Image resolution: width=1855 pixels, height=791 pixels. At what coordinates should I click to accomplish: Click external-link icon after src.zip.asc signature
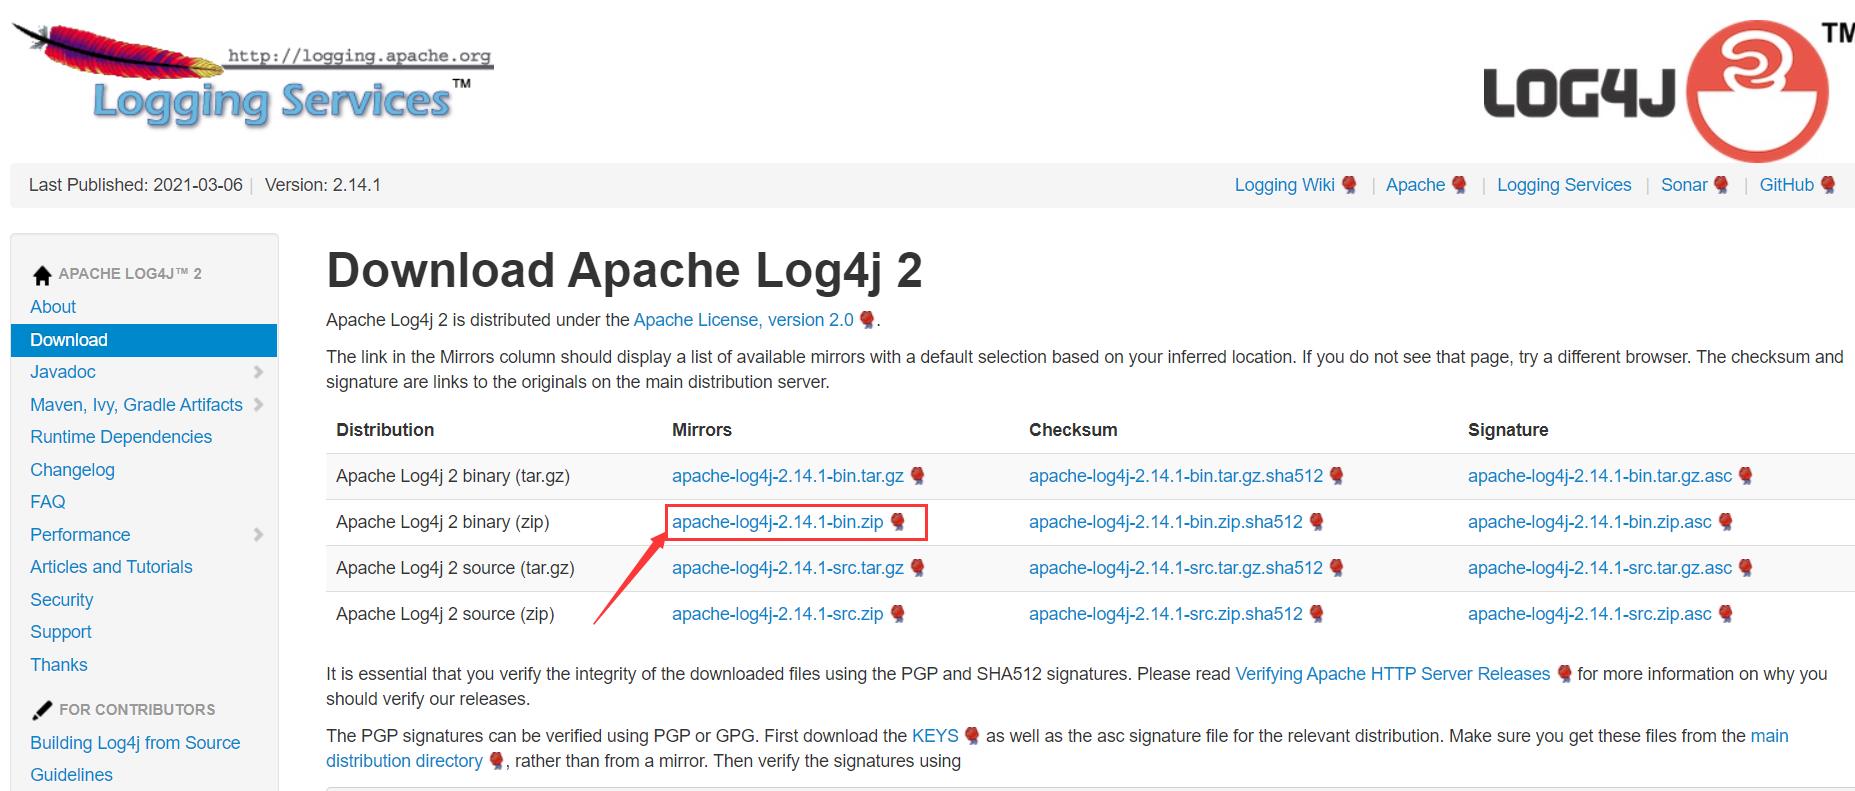[1725, 614]
